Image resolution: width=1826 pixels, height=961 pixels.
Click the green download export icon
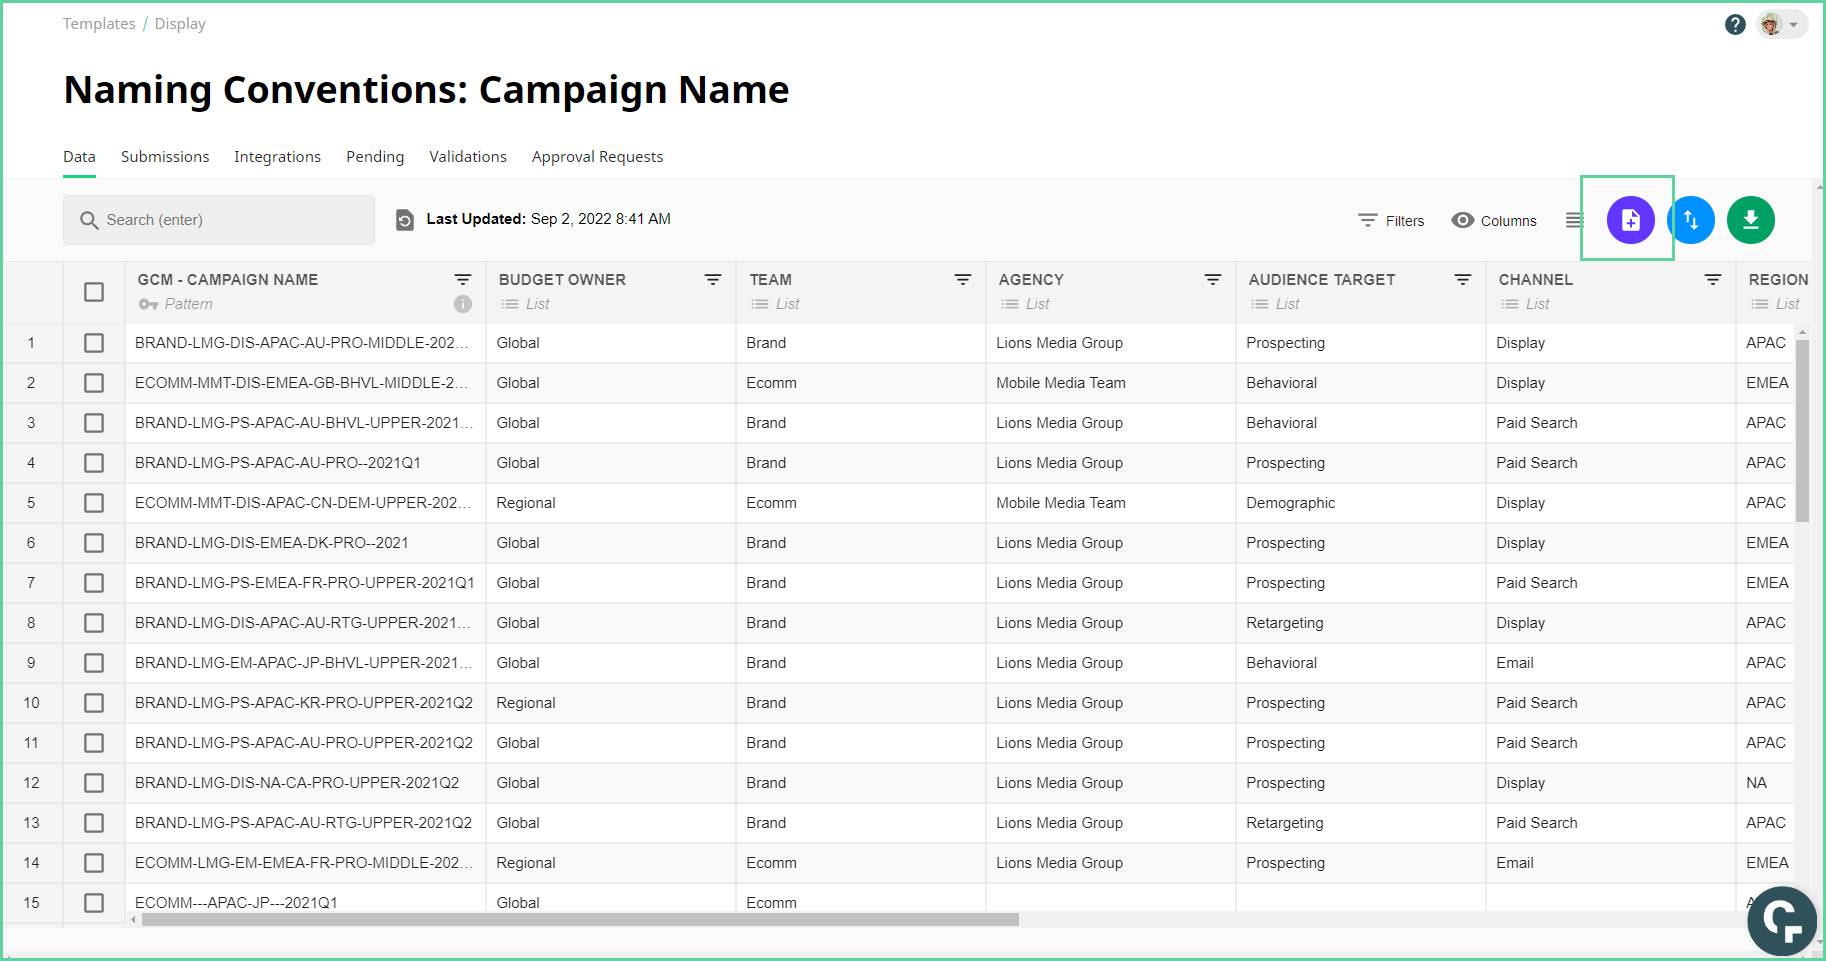pos(1750,220)
